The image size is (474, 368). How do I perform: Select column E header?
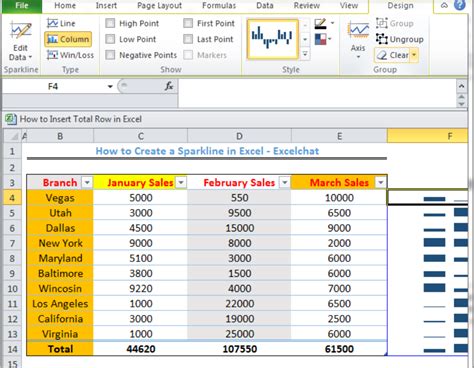pyautogui.click(x=339, y=136)
